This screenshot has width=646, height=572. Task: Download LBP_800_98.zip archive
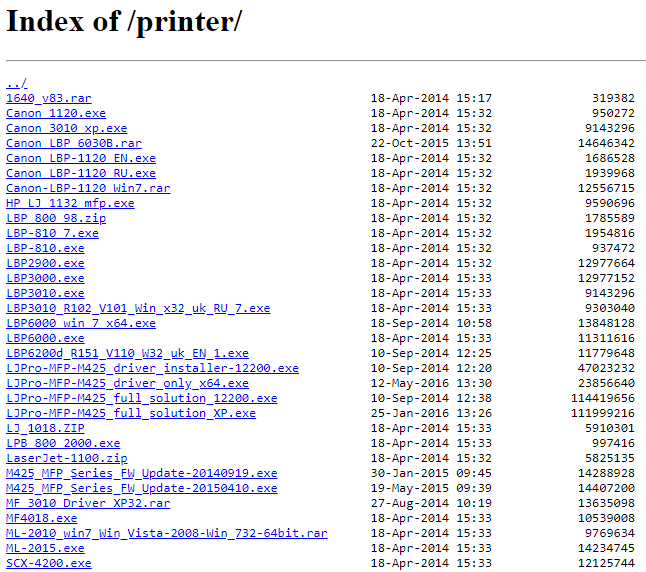(x=55, y=218)
